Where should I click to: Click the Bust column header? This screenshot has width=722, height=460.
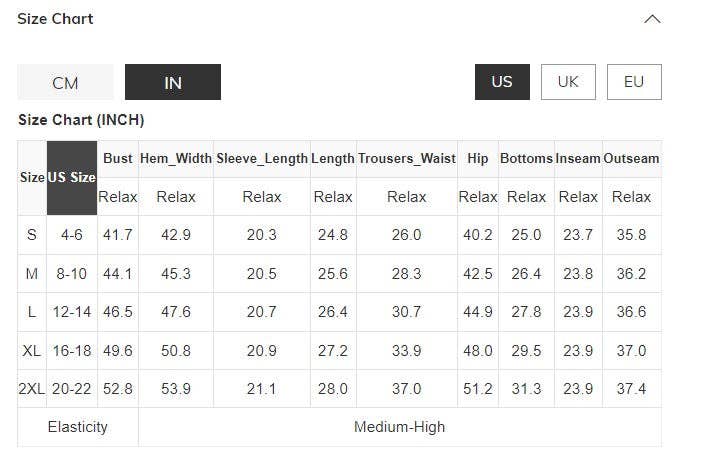(118, 159)
